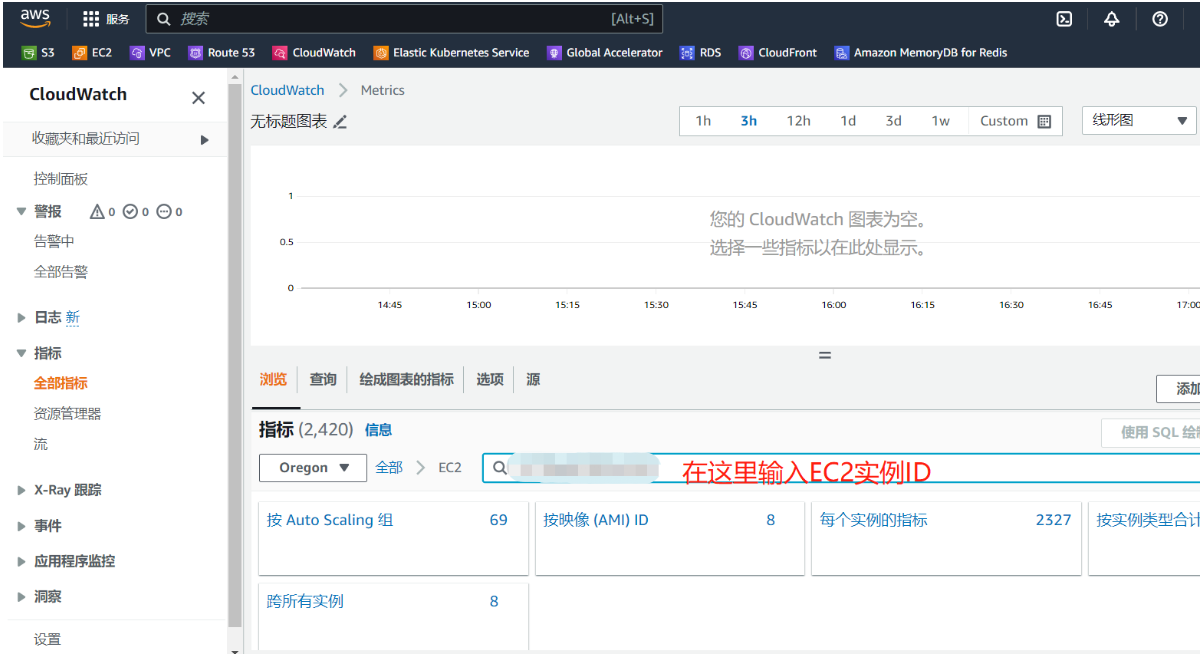Expand the 事件 events section

tap(22, 526)
